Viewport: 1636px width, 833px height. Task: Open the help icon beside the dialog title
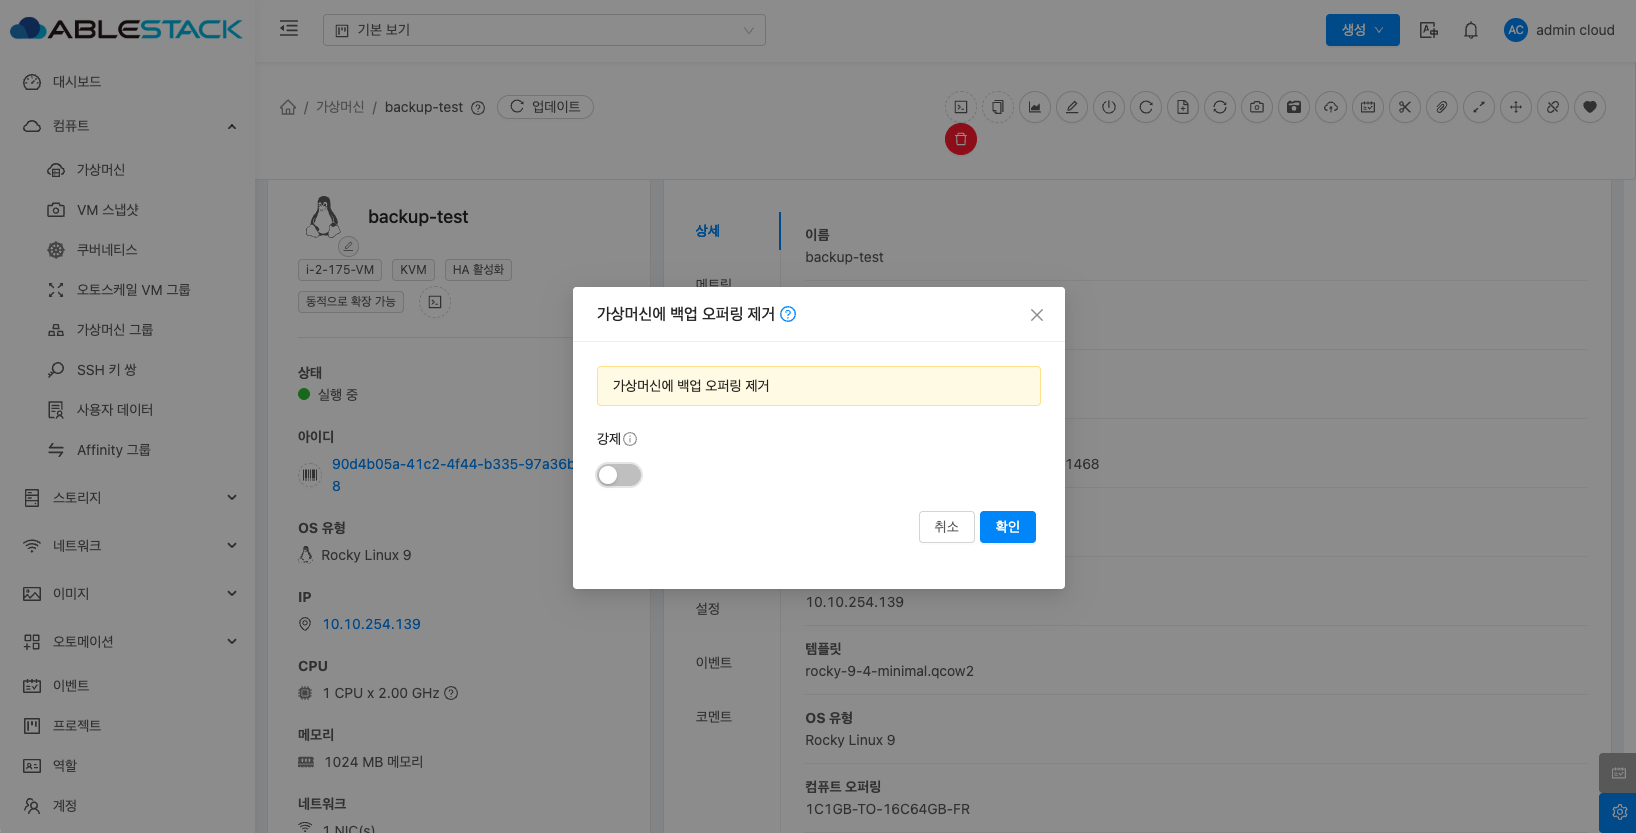point(788,314)
